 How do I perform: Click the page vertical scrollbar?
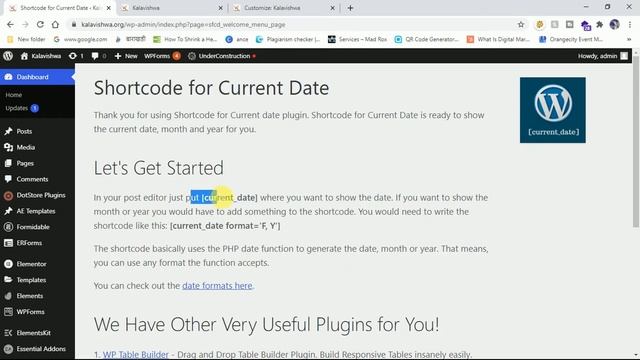pos(636,141)
